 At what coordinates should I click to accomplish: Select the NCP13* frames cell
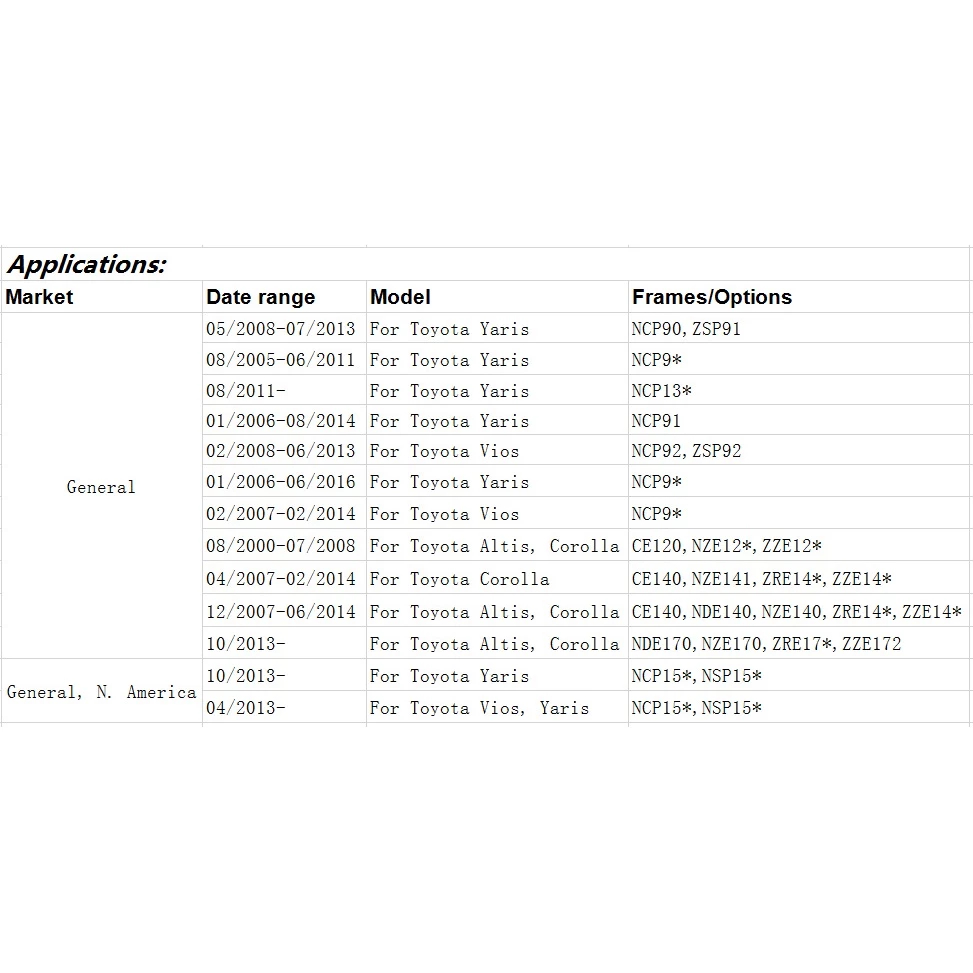pyautogui.click(x=799, y=390)
